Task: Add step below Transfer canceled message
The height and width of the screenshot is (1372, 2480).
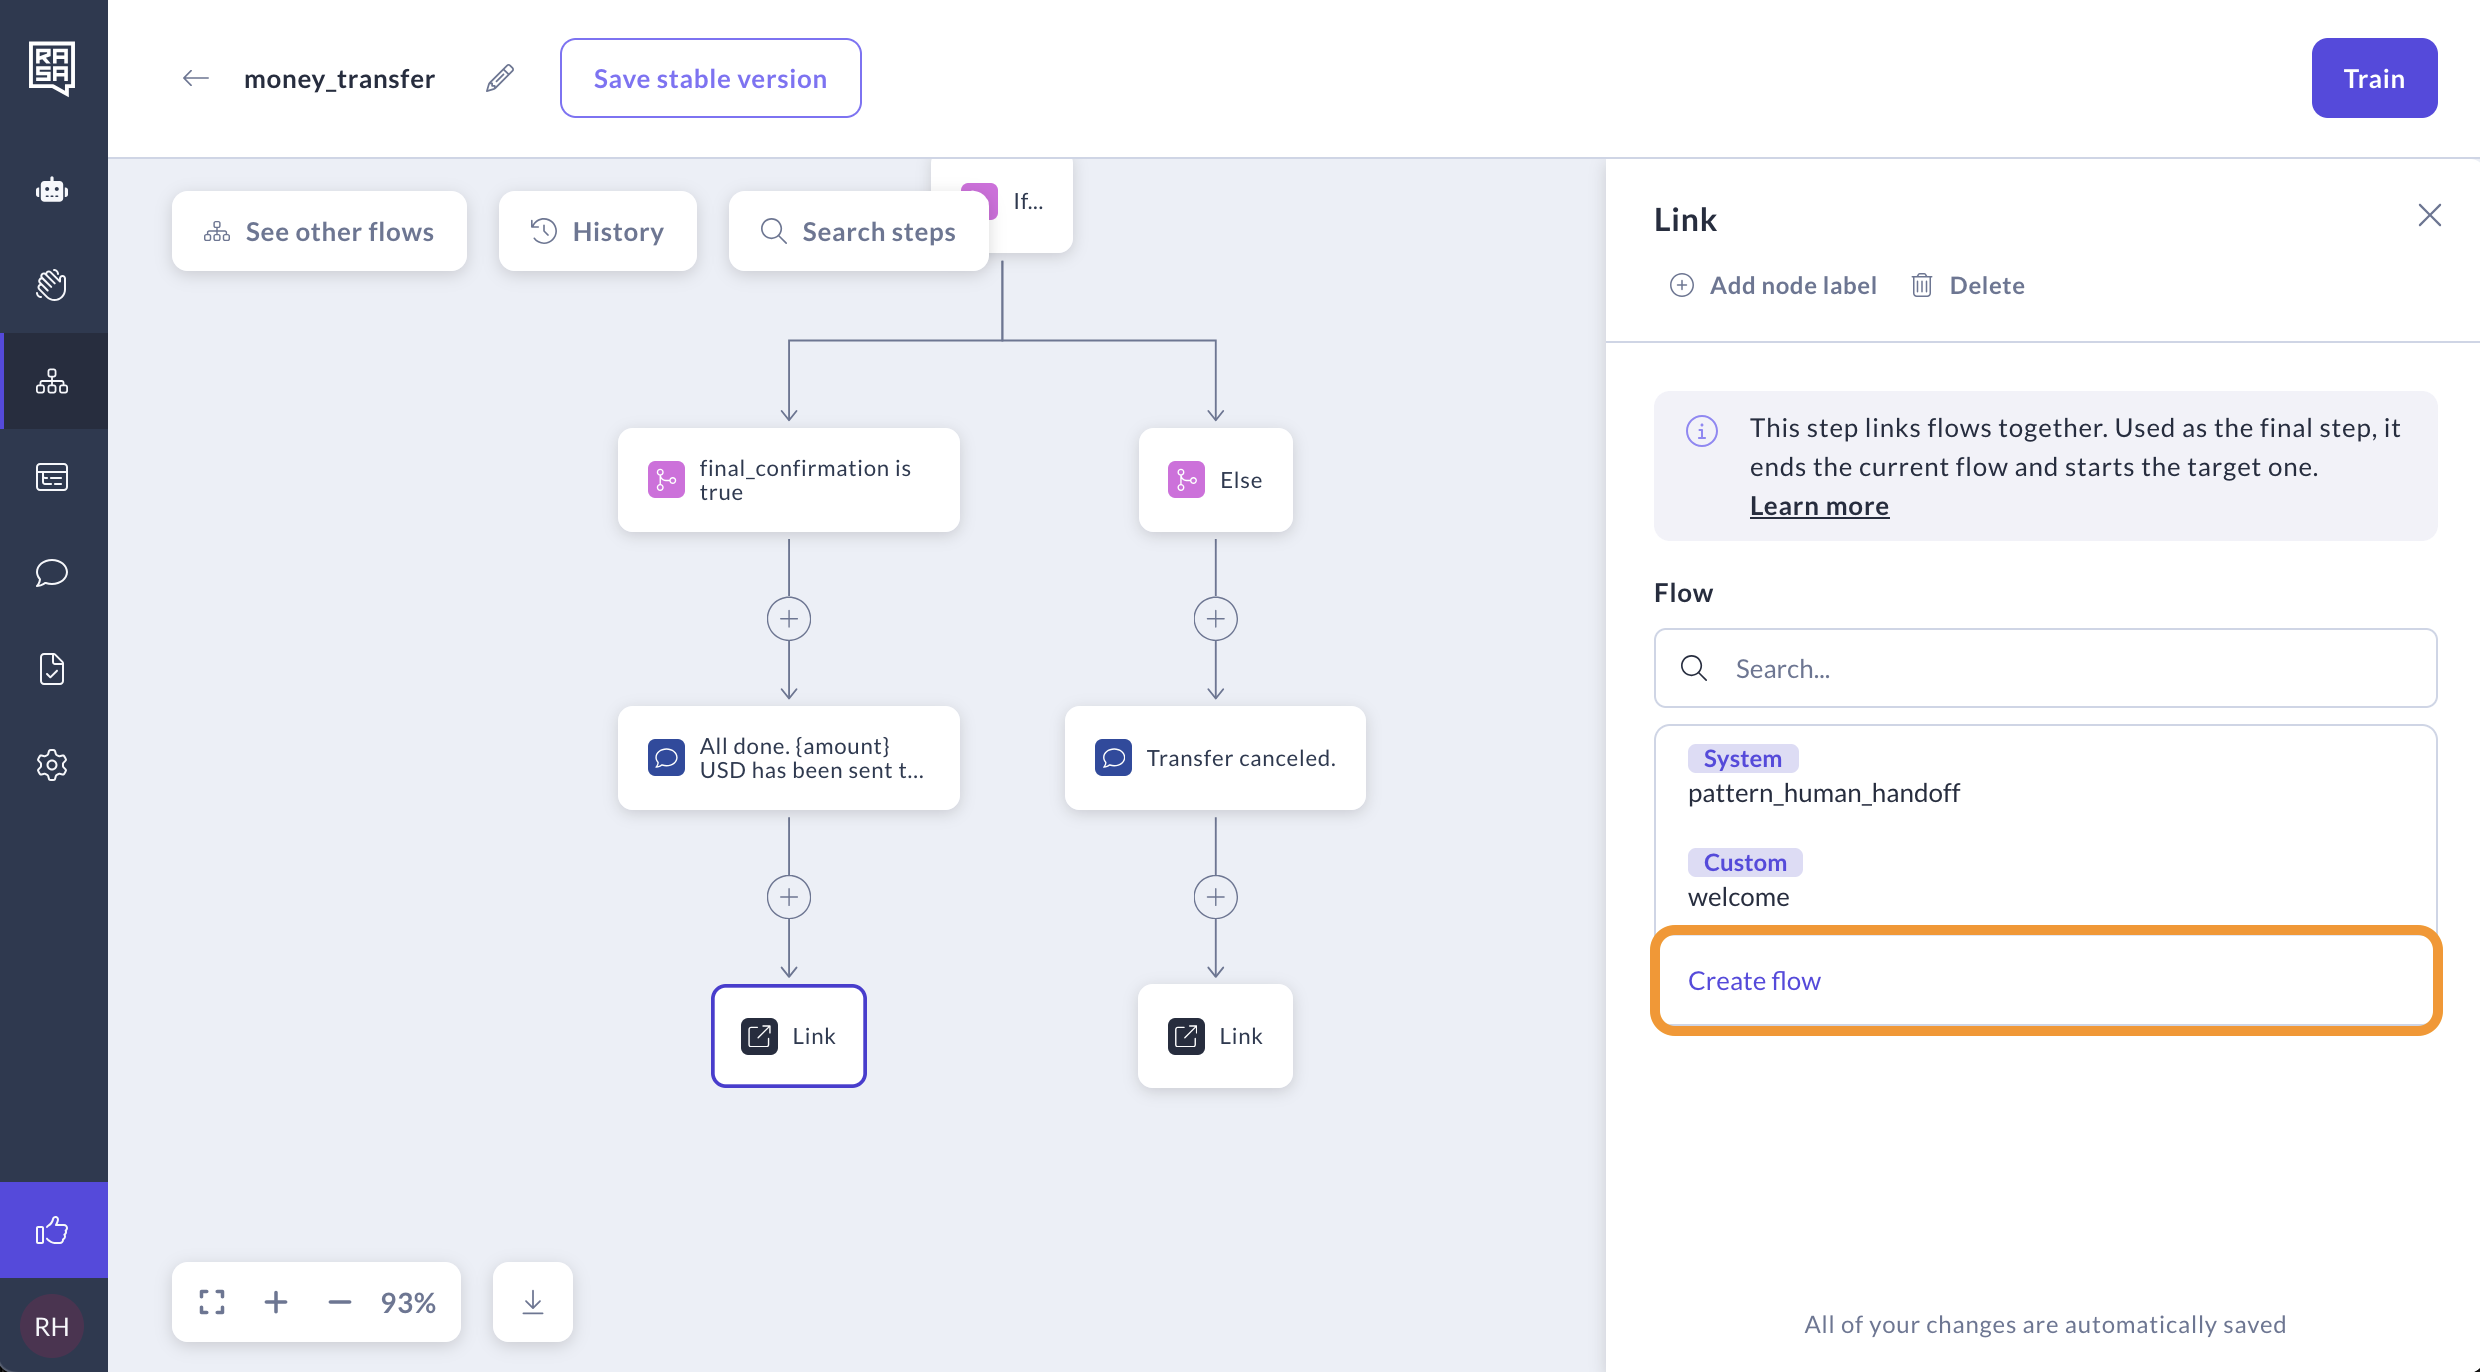Action: point(1215,897)
